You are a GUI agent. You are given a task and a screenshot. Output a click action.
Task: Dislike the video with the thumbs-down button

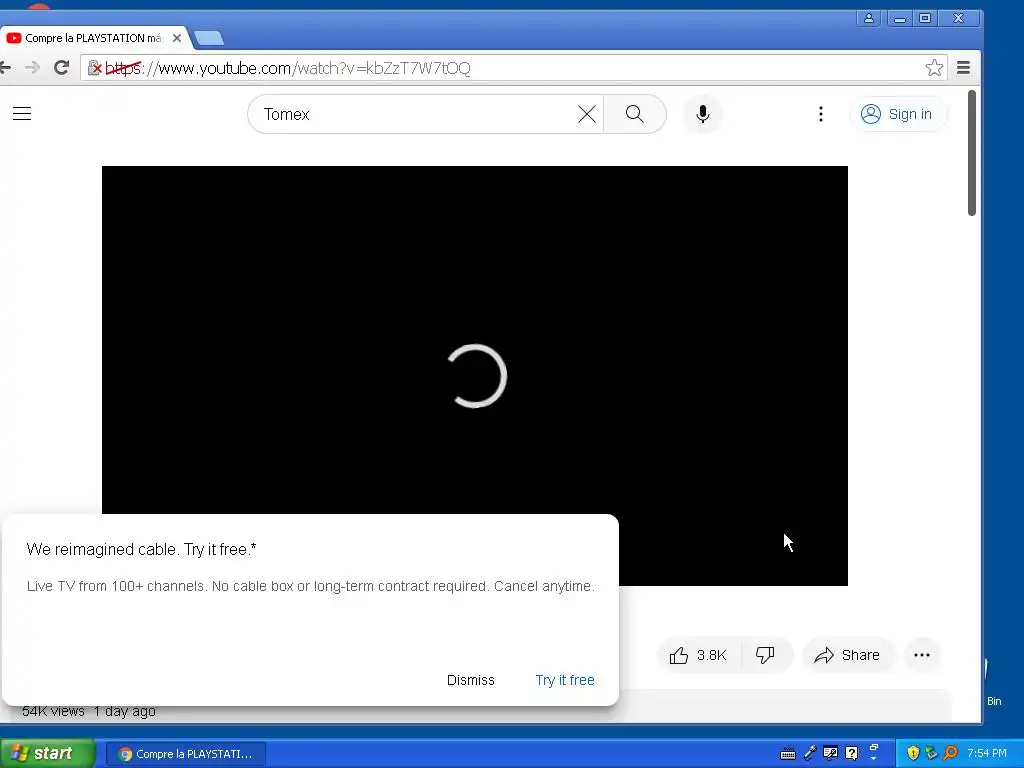coord(765,655)
